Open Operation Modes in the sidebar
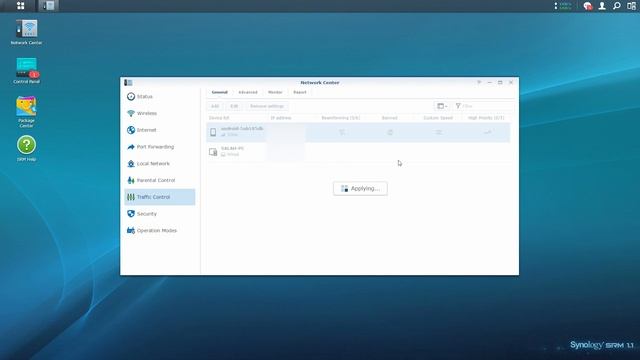 [x=160, y=231]
